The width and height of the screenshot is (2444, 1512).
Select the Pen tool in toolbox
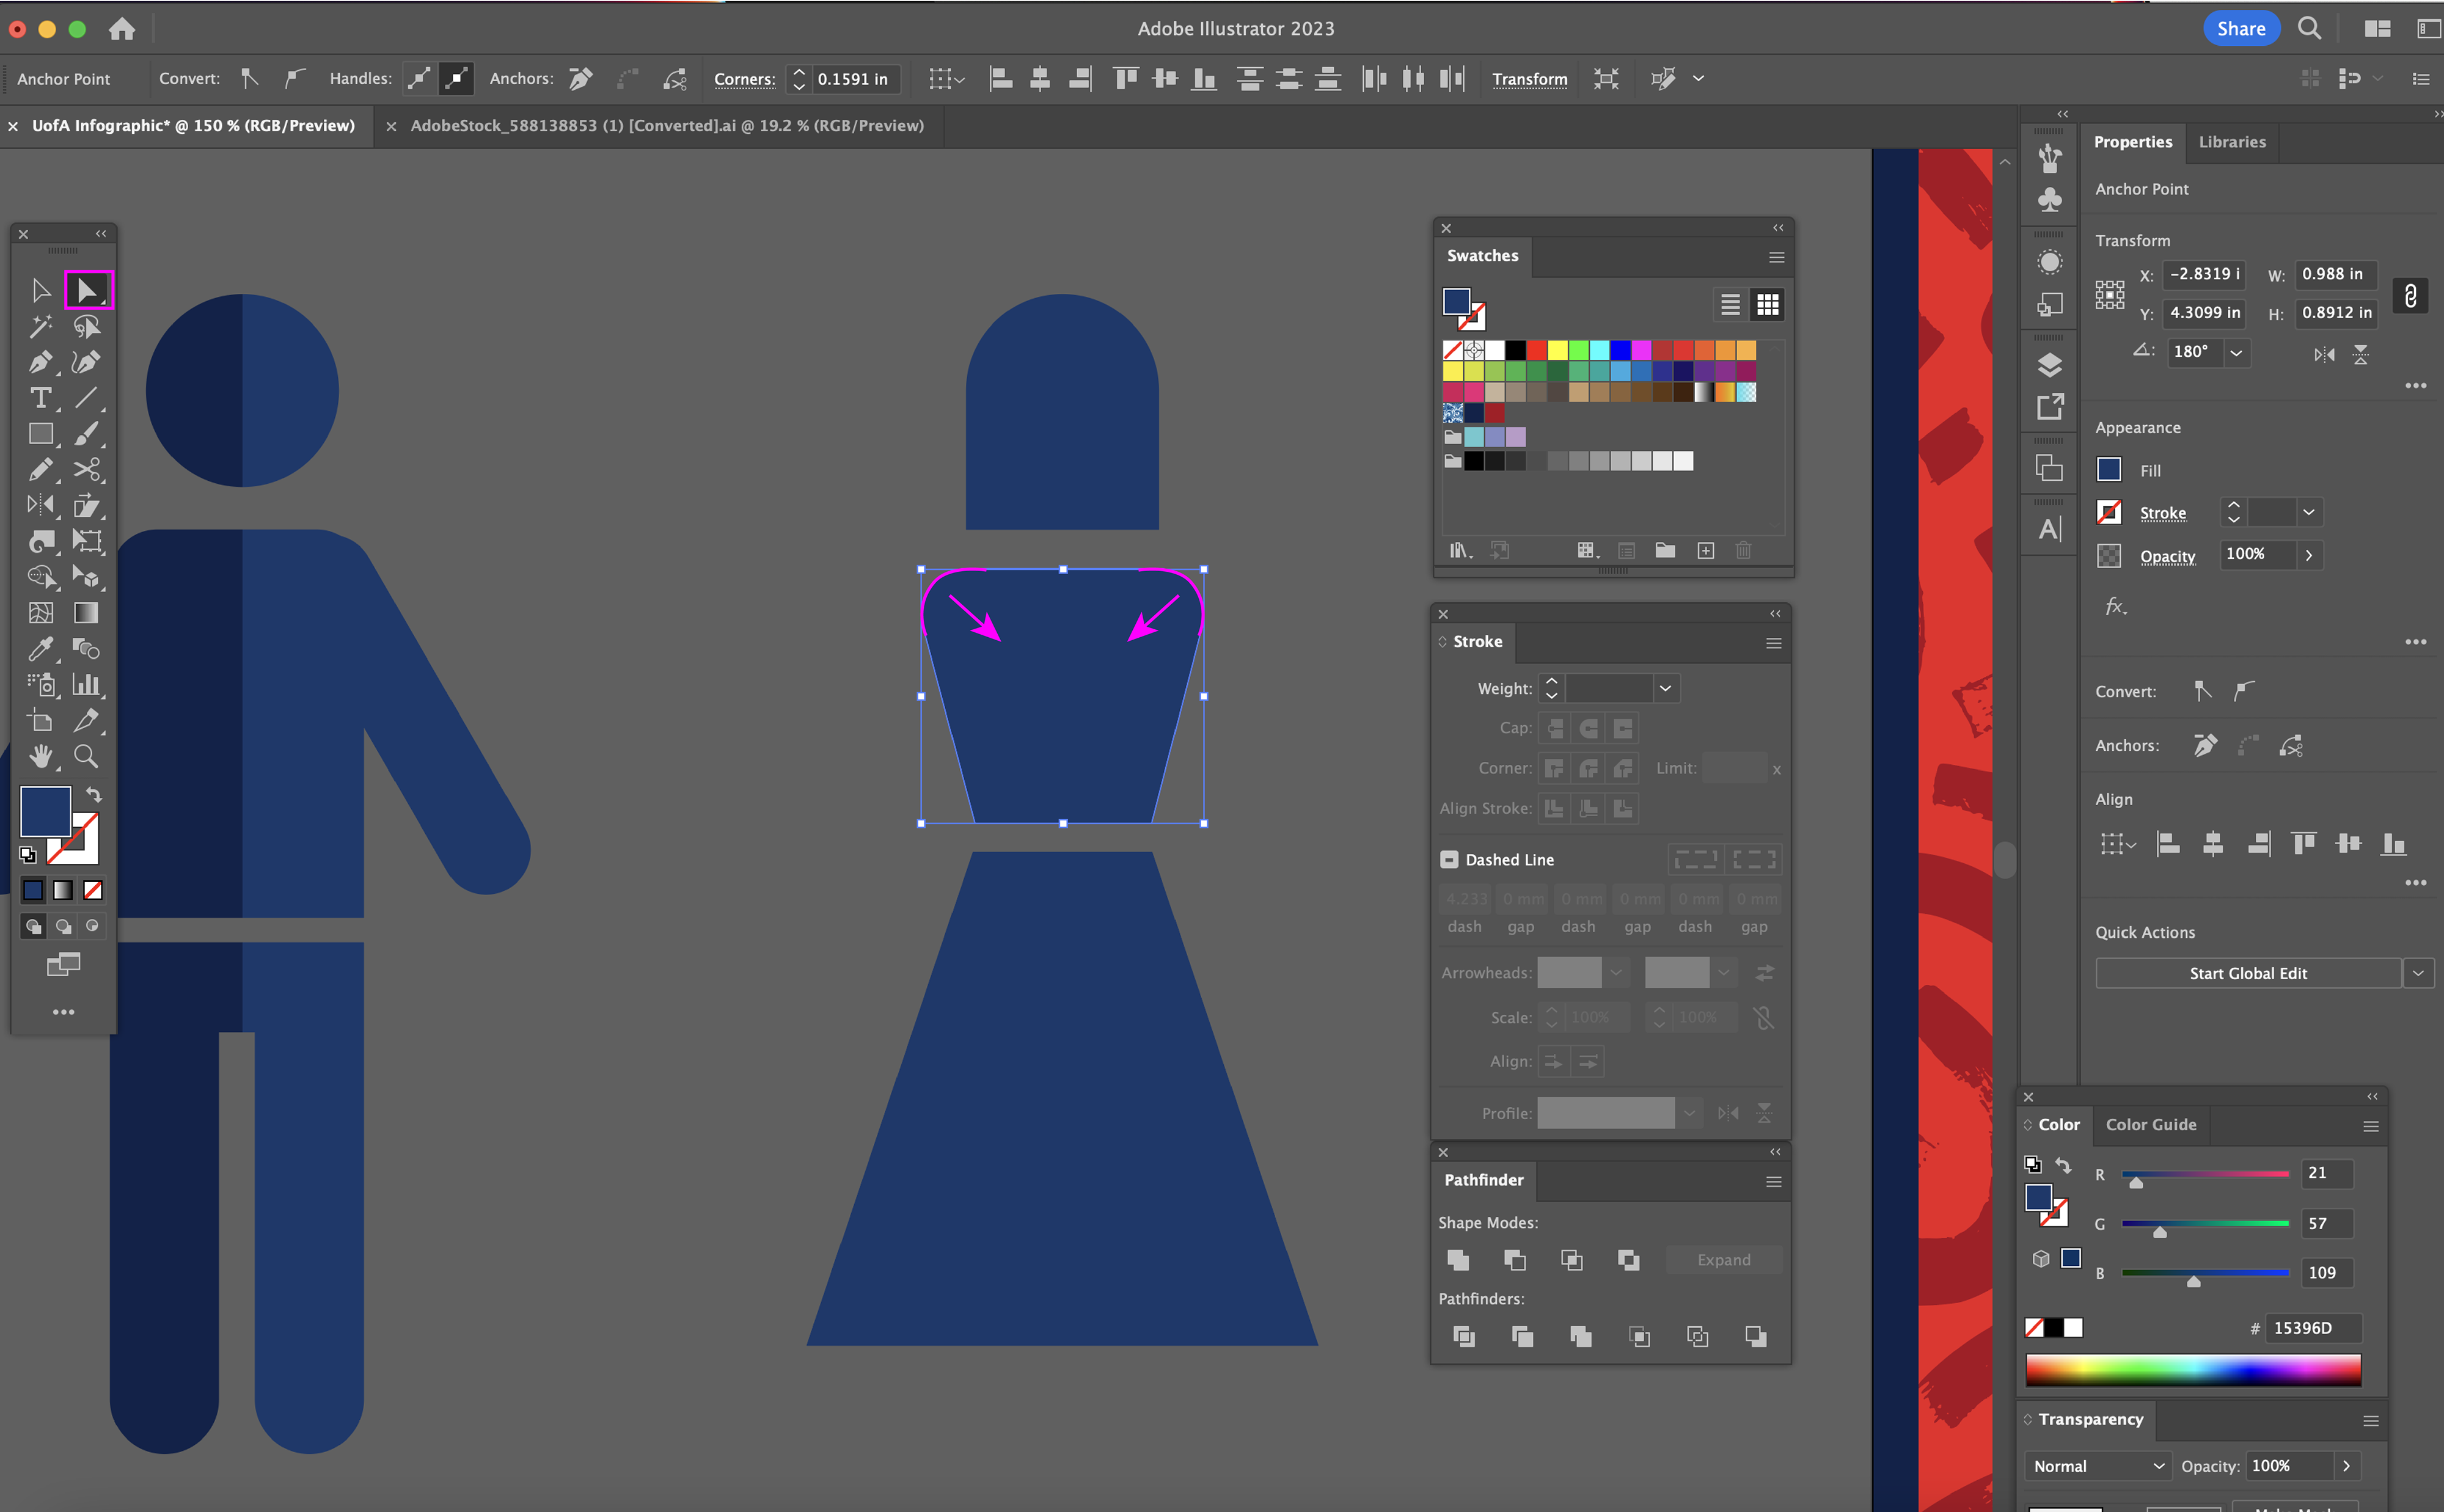[40, 362]
